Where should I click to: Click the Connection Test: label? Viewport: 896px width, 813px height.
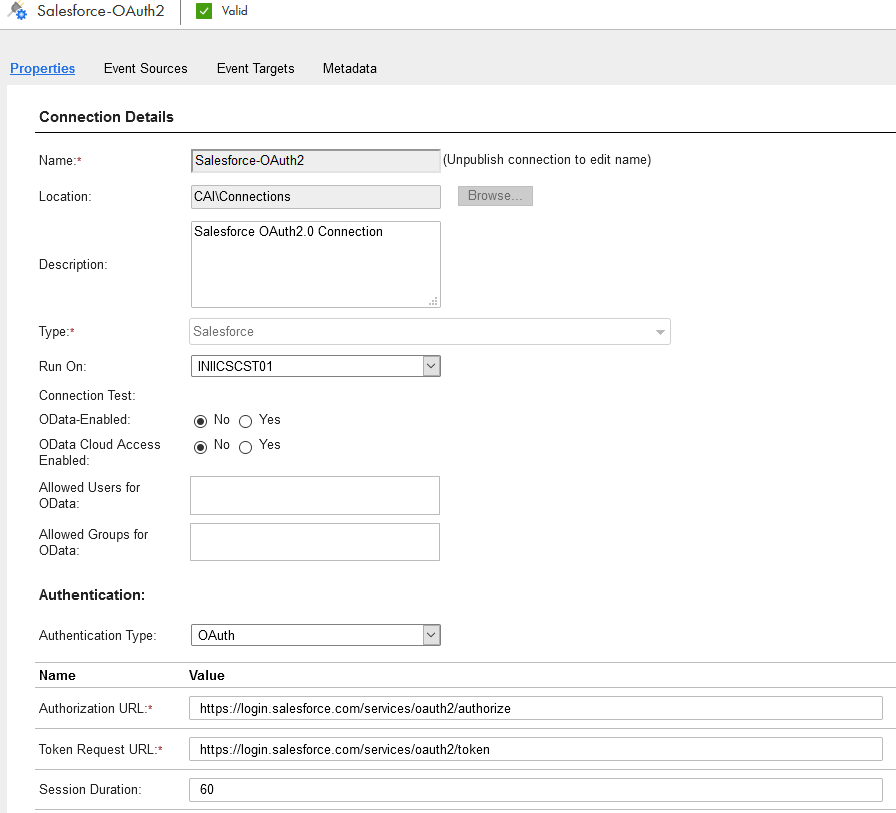[x=87, y=396]
